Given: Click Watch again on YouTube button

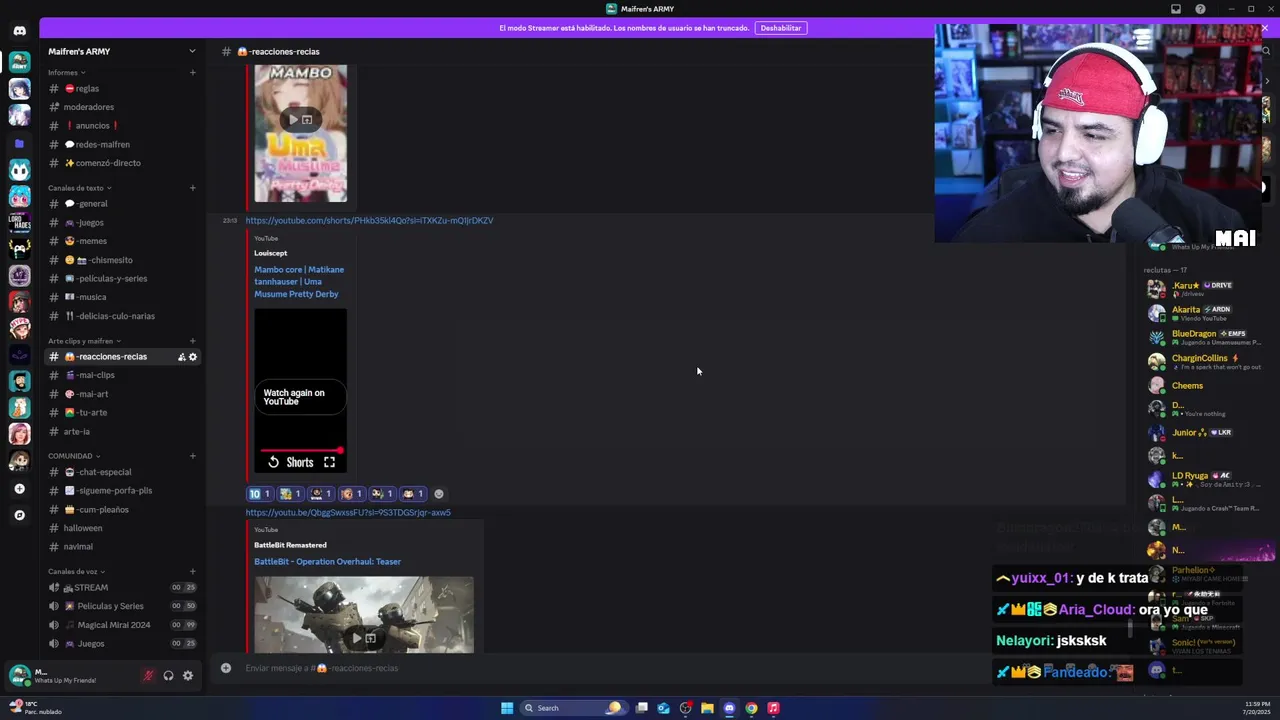Looking at the screenshot, I should pos(300,397).
